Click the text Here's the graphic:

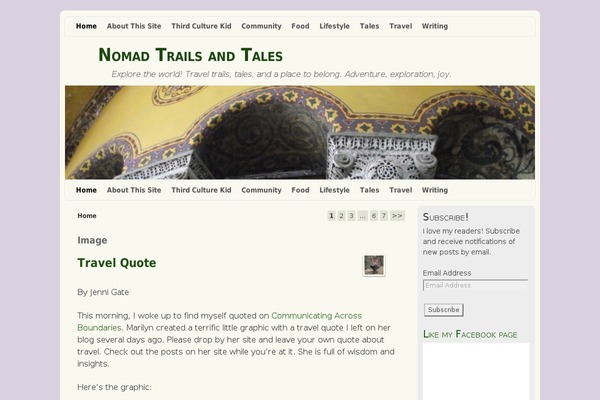(x=114, y=387)
